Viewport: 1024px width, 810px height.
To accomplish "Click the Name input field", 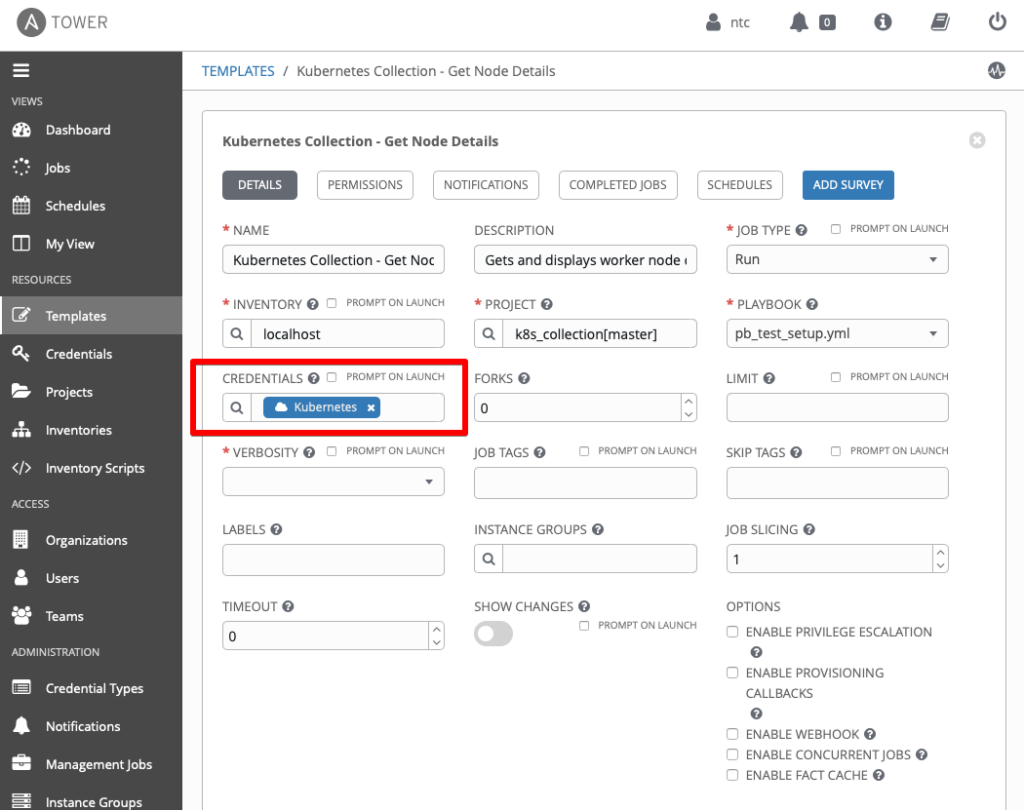I will (333, 259).
